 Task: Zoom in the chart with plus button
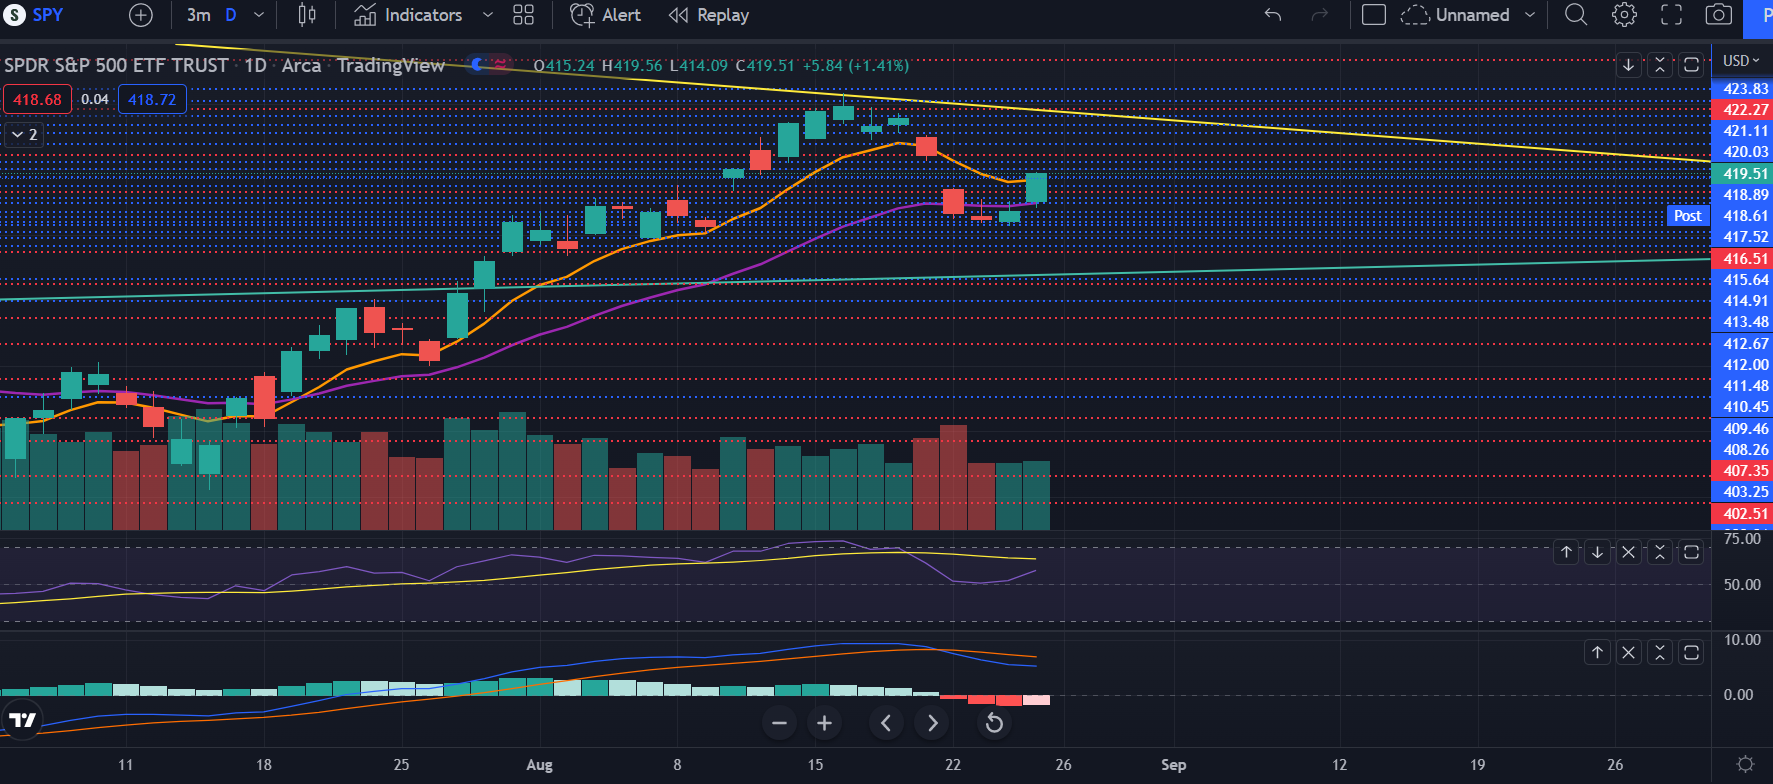point(824,723)
